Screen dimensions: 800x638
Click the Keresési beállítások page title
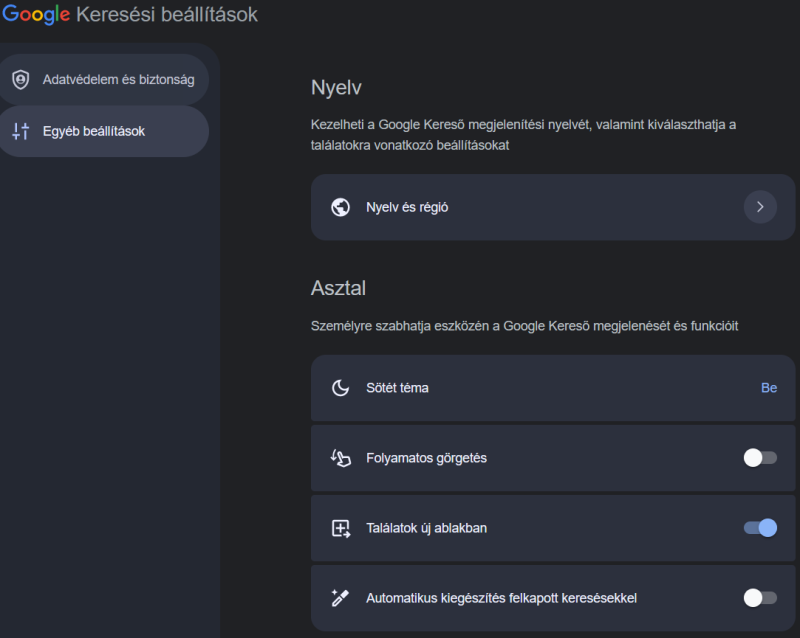coord(167,14)
